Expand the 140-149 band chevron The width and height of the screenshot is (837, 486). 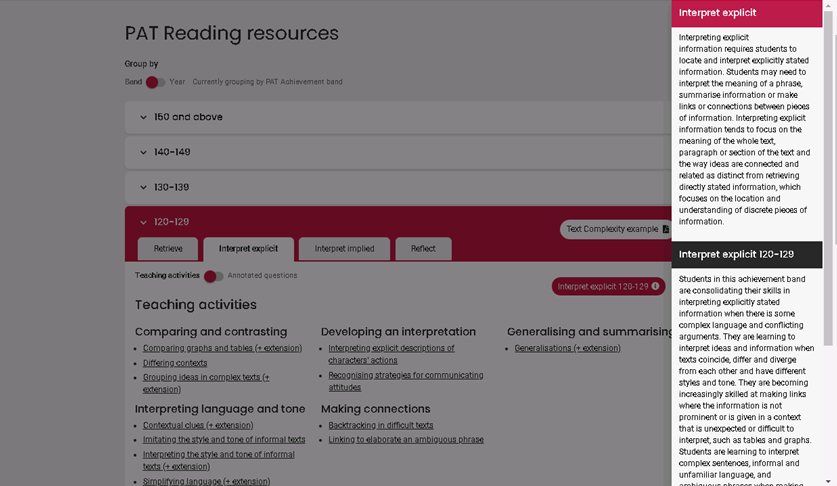[143, 152]
